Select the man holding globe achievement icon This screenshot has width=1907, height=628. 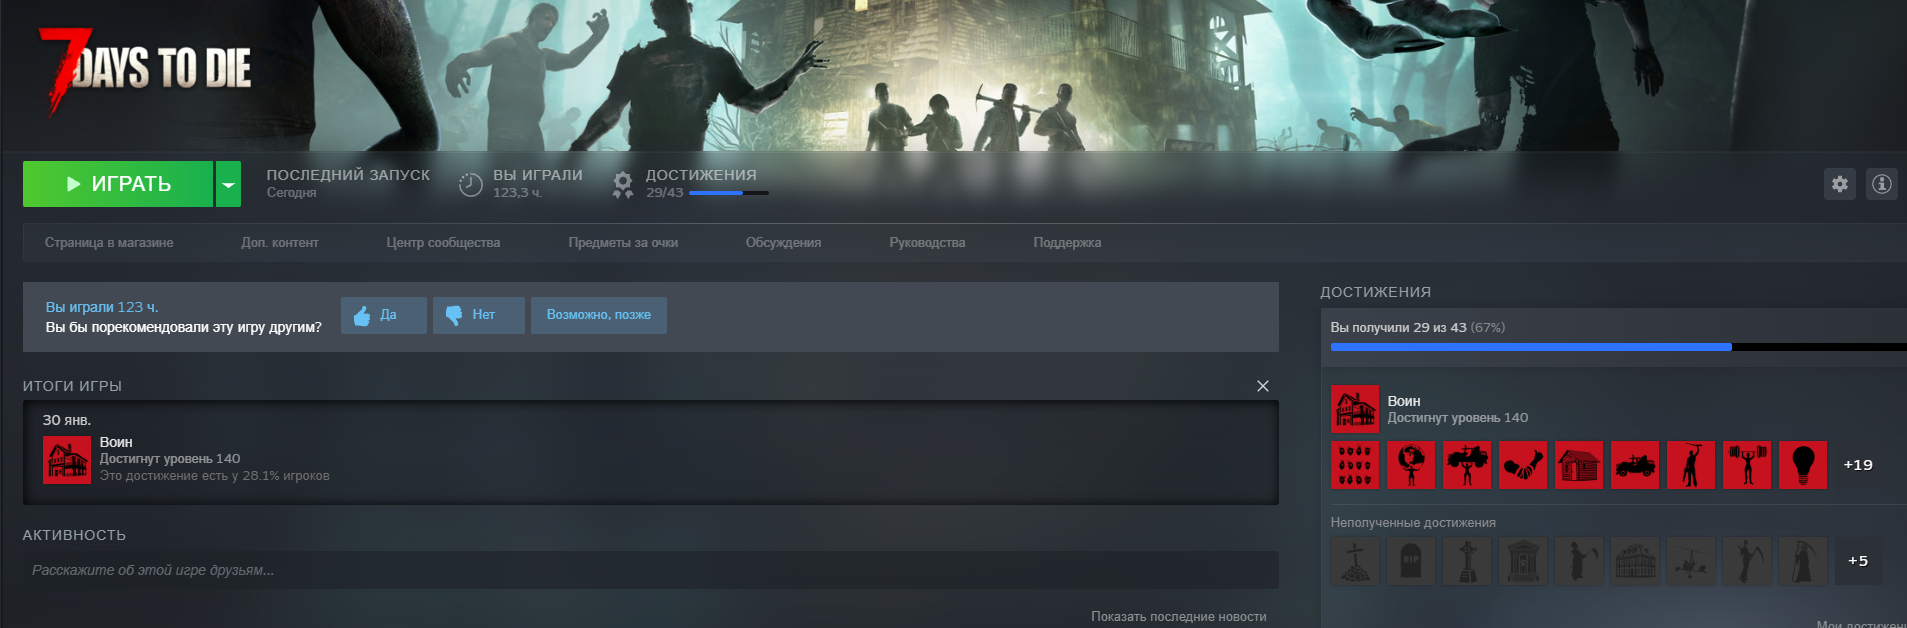[1411, 465]
